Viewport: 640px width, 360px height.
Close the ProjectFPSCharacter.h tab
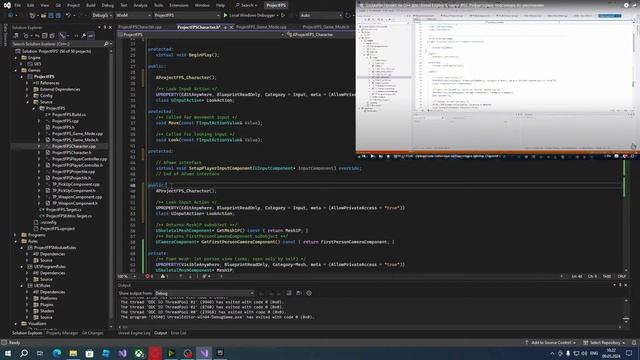click(x=231, y=27)
